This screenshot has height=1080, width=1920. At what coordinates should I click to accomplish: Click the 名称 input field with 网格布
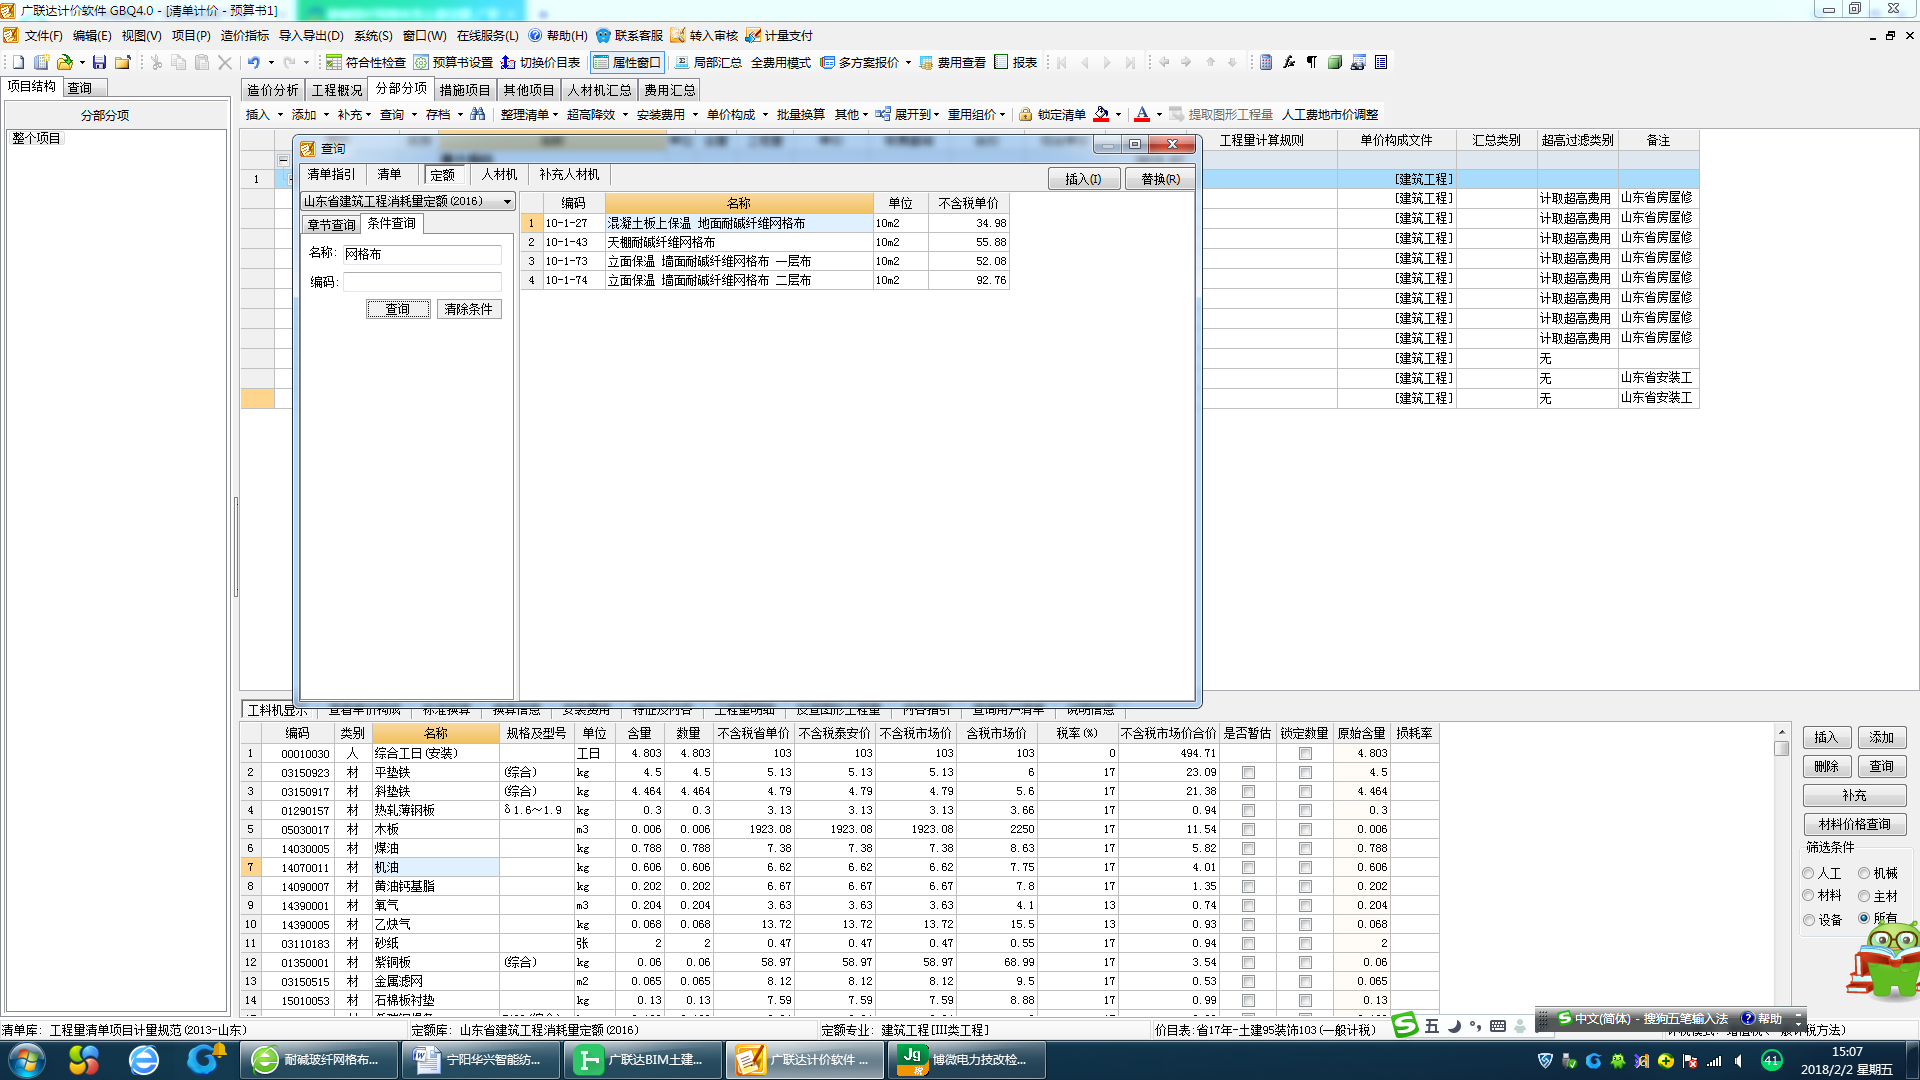tap(422, 254)
